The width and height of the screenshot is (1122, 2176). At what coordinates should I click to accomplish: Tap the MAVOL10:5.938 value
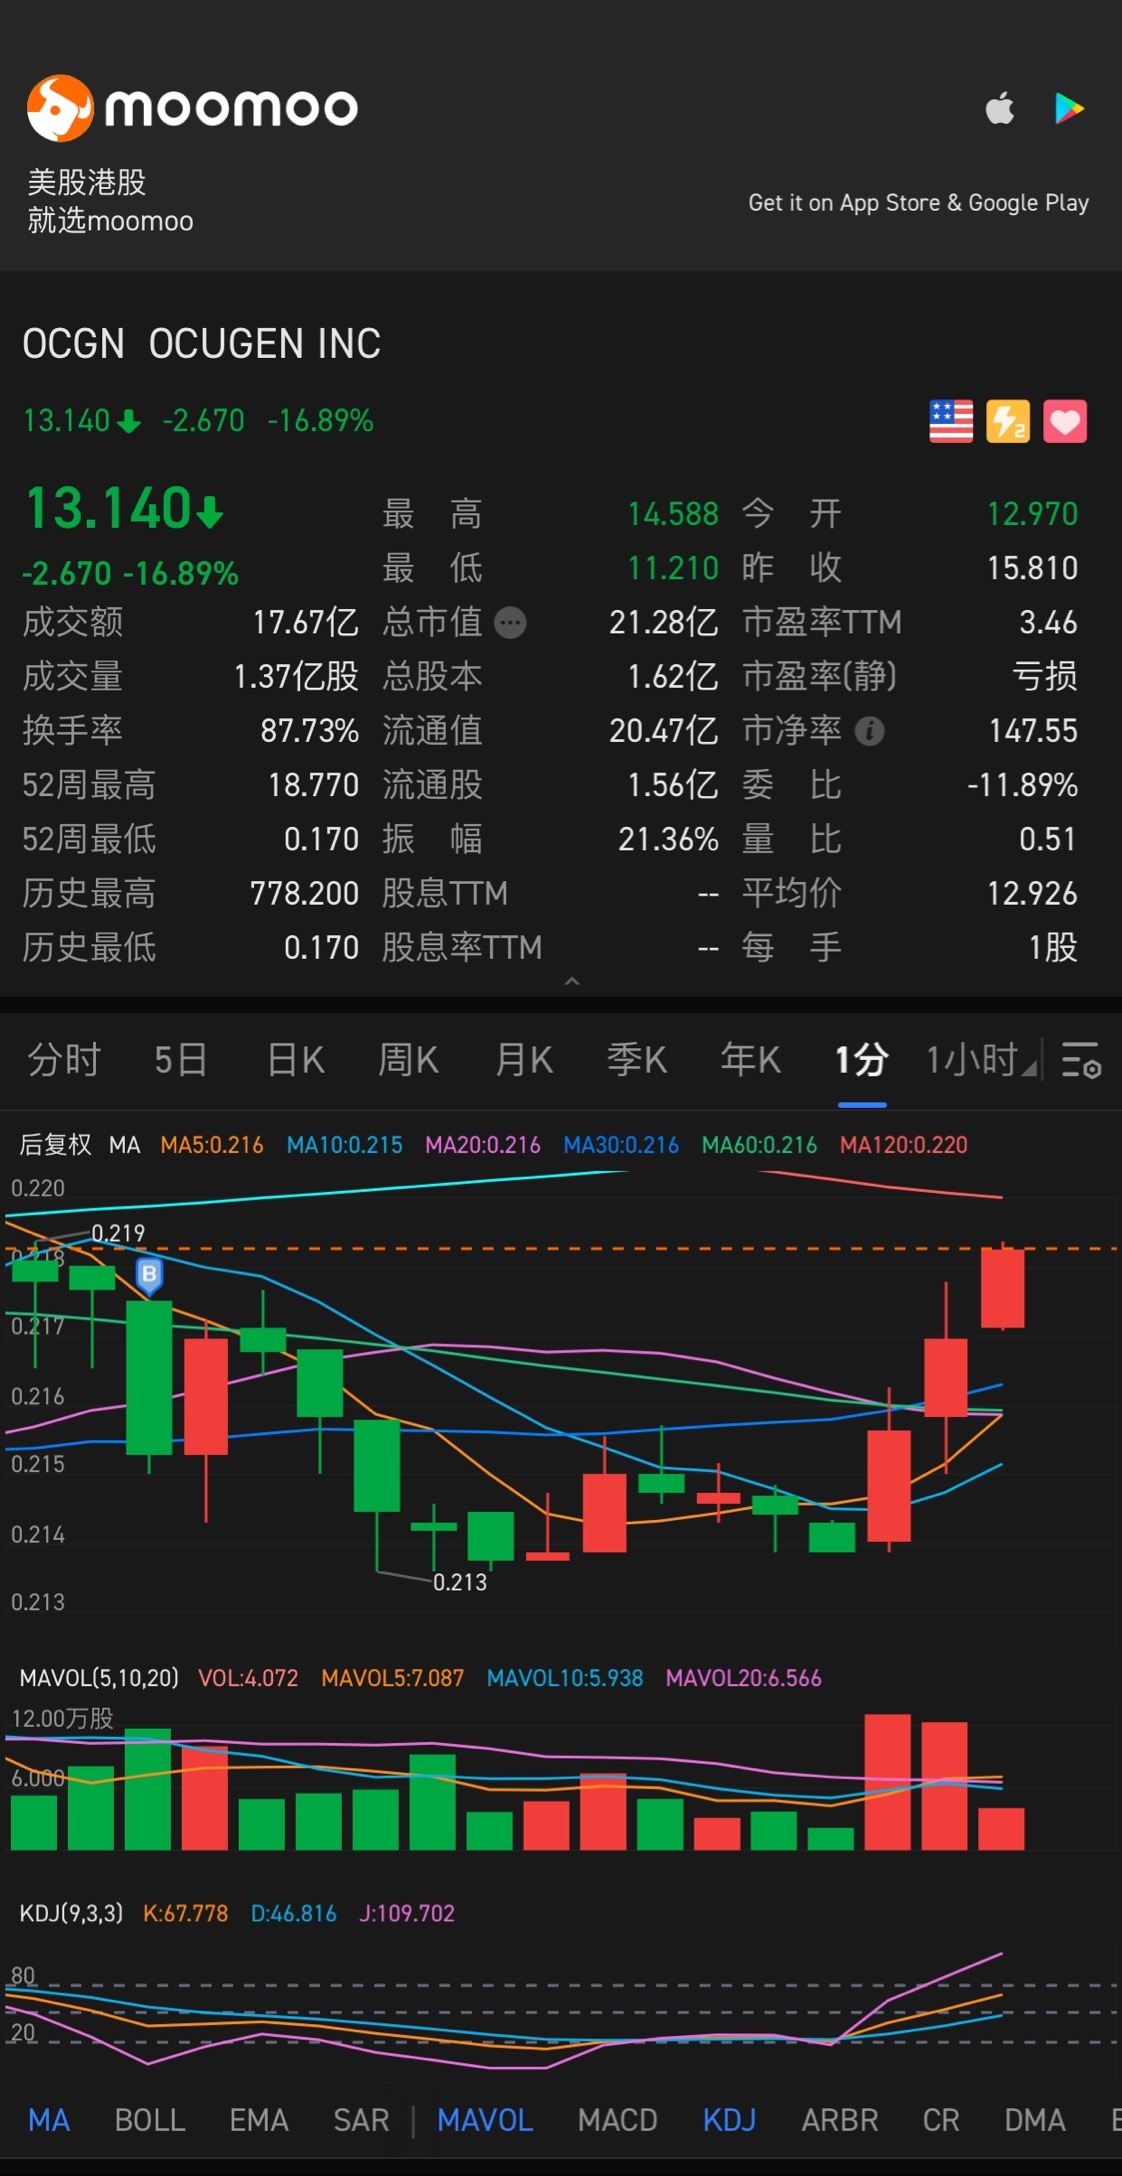point(565,1678)
